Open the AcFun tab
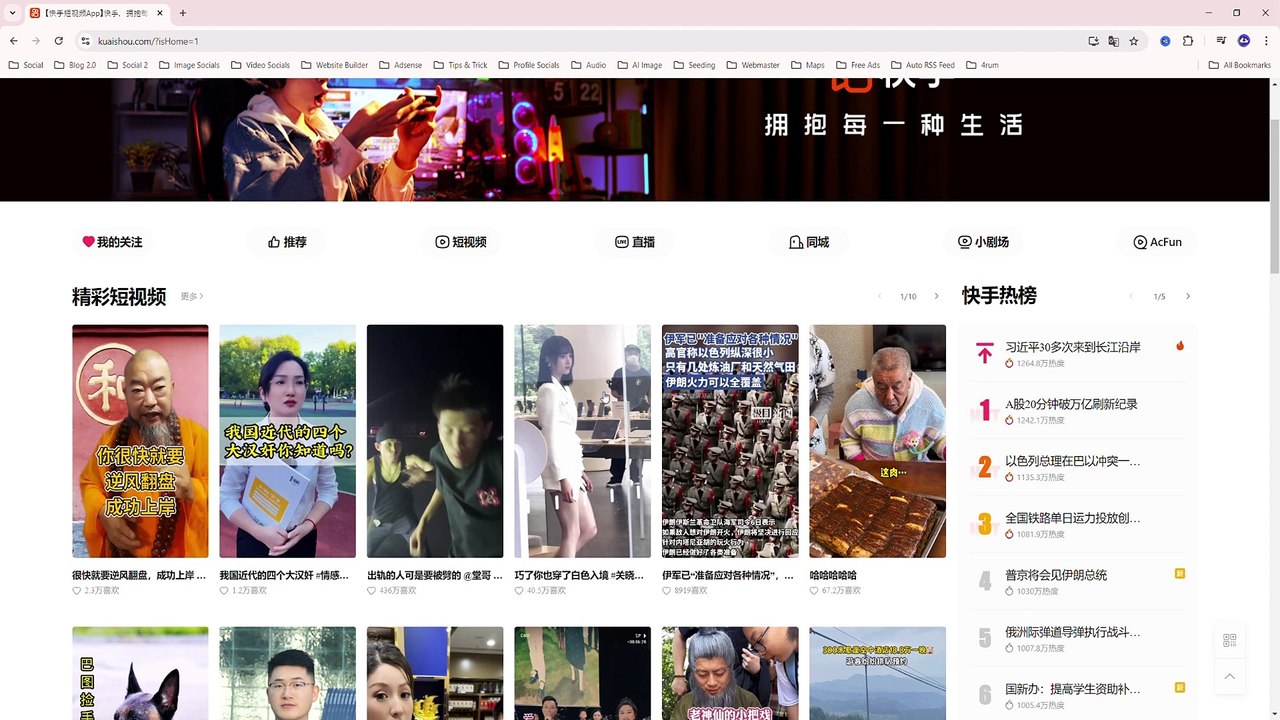Viewport: 1280px width, 720px height. click(x=1157, y=242)
